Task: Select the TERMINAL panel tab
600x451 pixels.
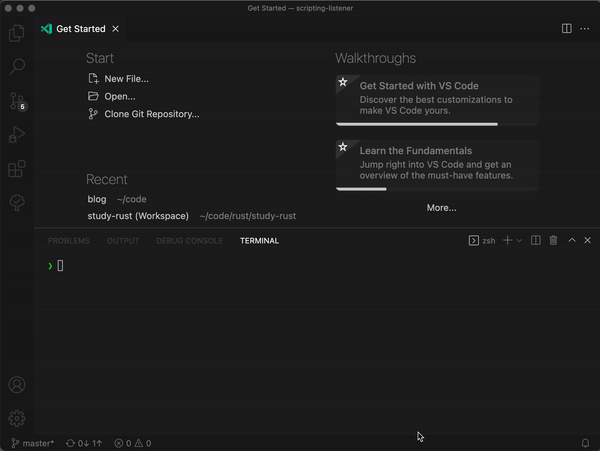Action: click(x=259, y=241)
